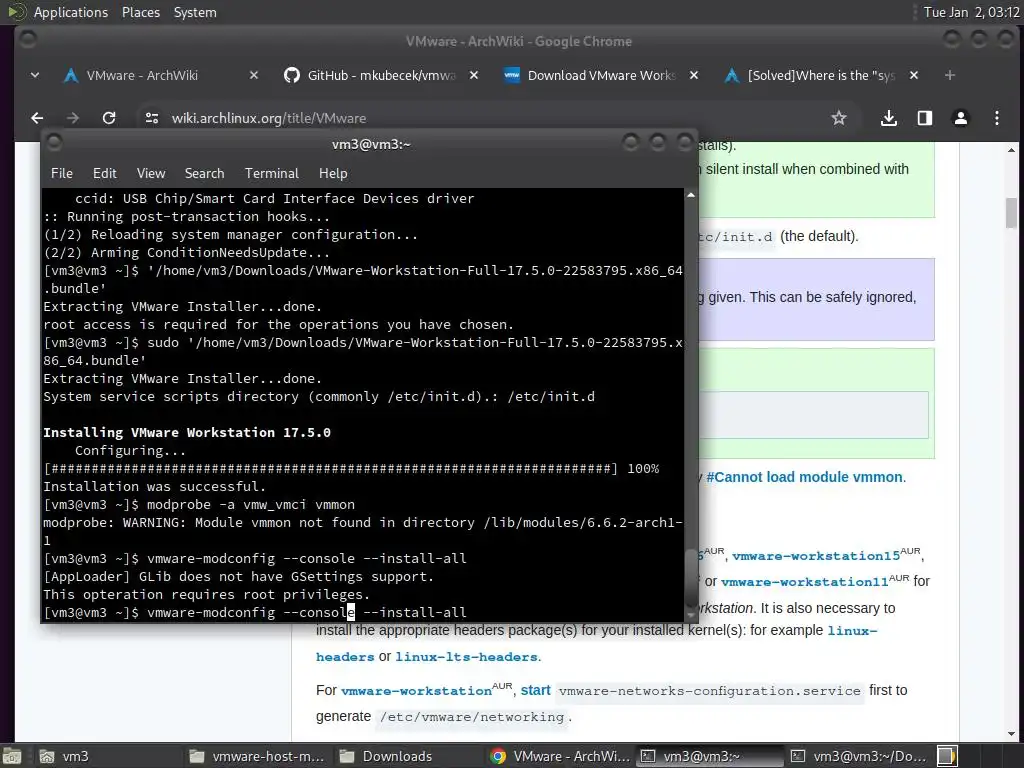The height and width of the screenshot is (768, 1024).
Task: Open terminal Help menu
Action: pyautogui.click(x=333, y=173)
